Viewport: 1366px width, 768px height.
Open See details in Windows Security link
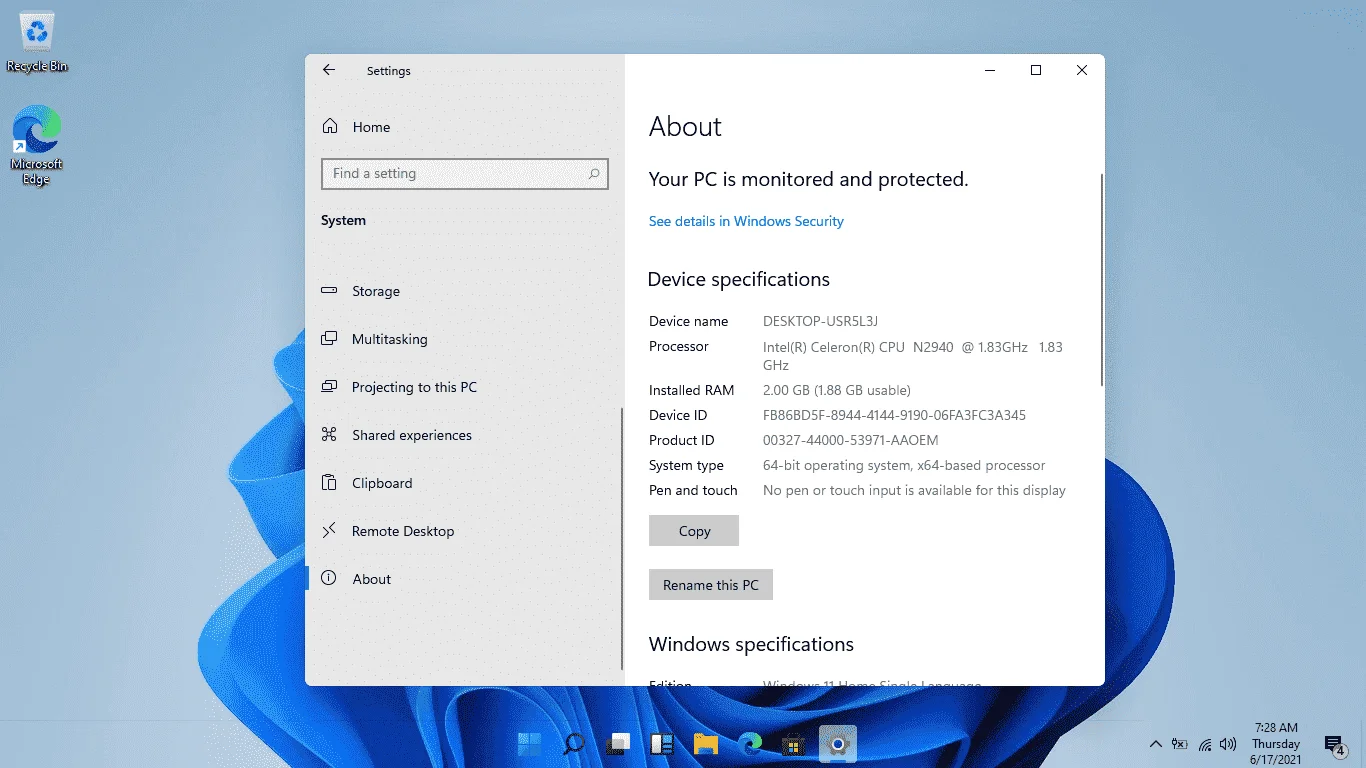(x=746, y=221)
